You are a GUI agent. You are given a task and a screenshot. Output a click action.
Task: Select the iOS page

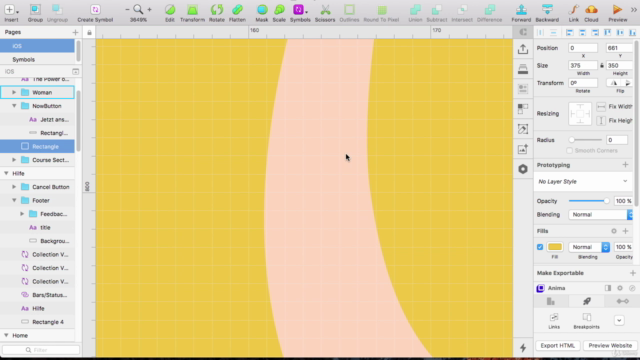(37, 46)
